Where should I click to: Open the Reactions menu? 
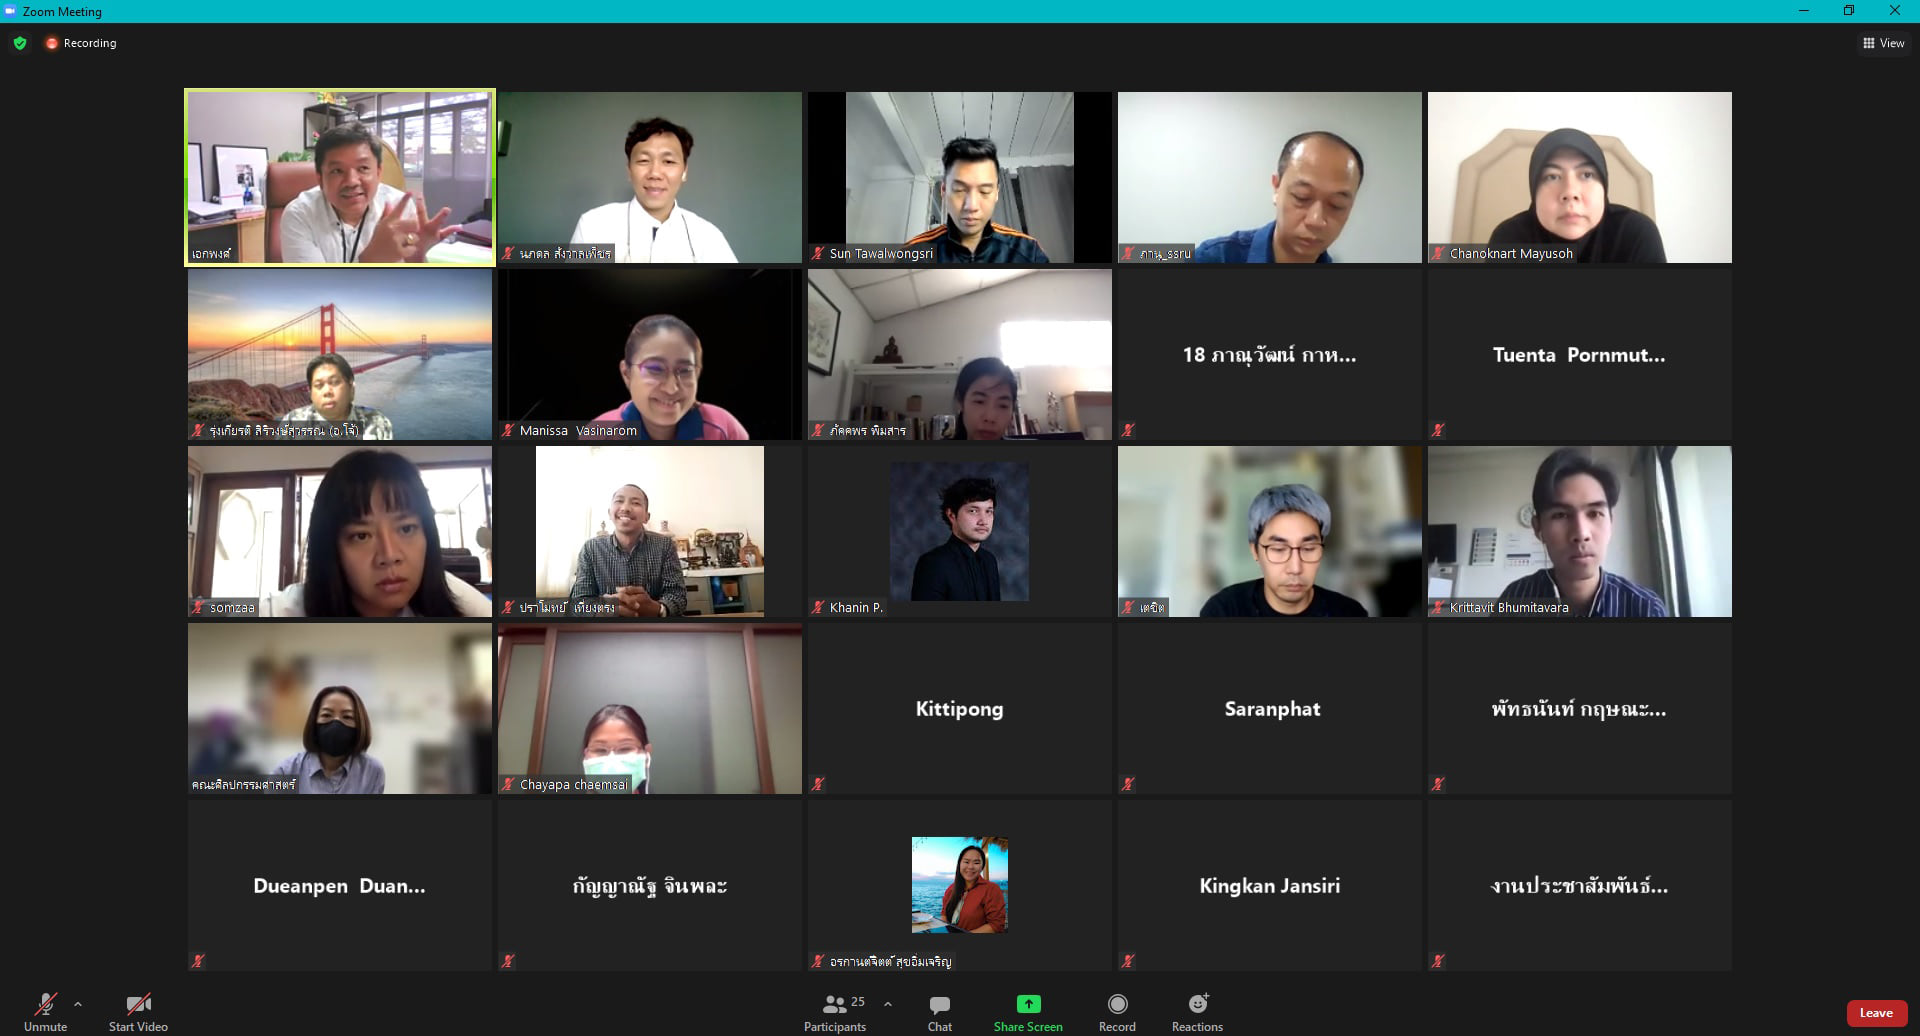pyautogui.click(x=1197, y=1012)
